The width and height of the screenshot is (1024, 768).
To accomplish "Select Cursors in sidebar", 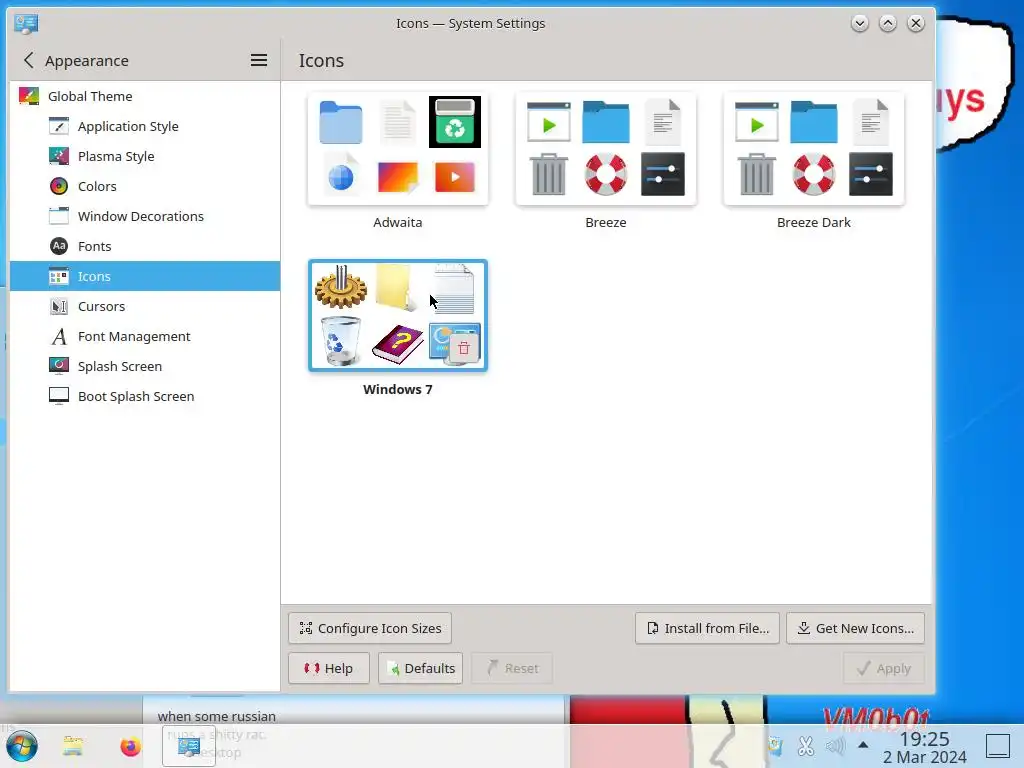I will point(144,306).
